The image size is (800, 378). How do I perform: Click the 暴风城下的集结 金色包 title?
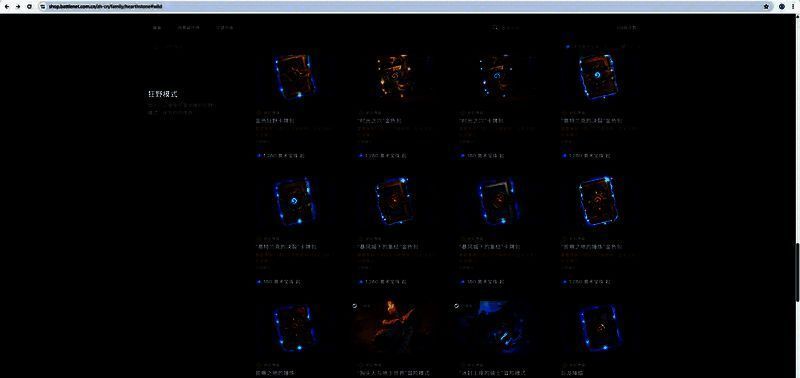click(x=388, y=247)
